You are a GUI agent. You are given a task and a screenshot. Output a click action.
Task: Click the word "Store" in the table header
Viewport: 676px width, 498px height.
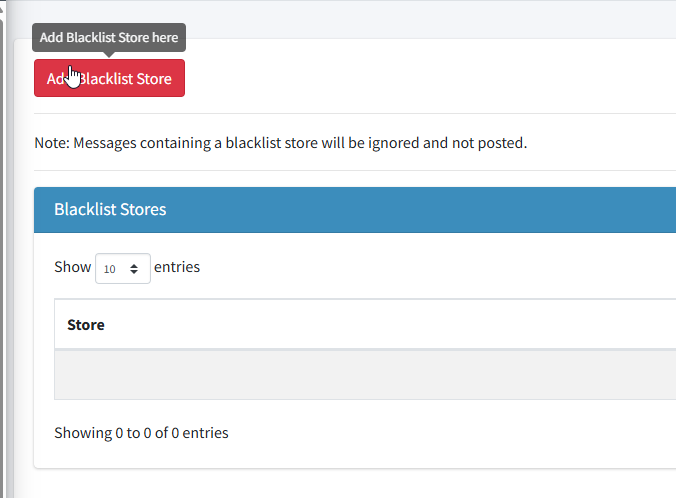(x=86, y=324)
